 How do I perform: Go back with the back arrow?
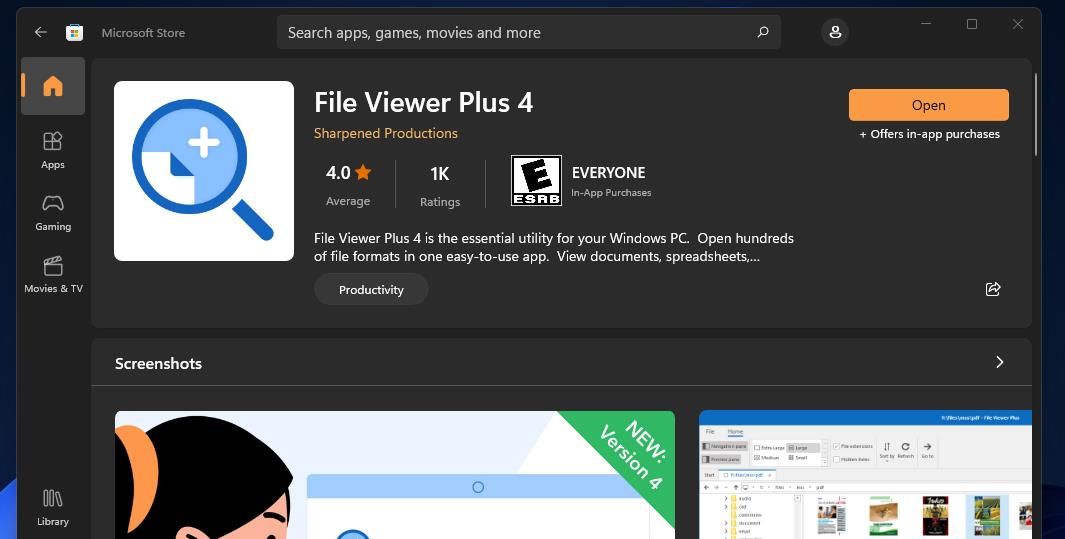pyautogui.click(x=41, y=32)
